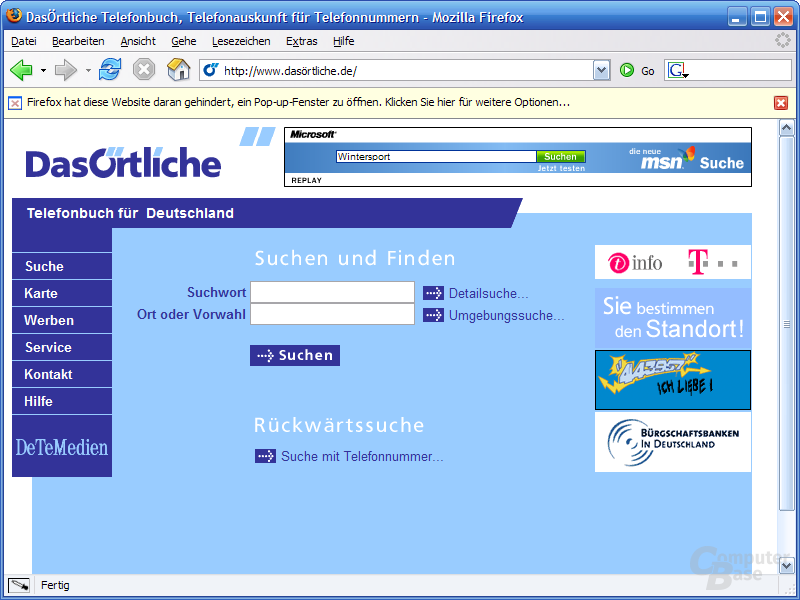Maximize the Firefox window

click(760, 17)
